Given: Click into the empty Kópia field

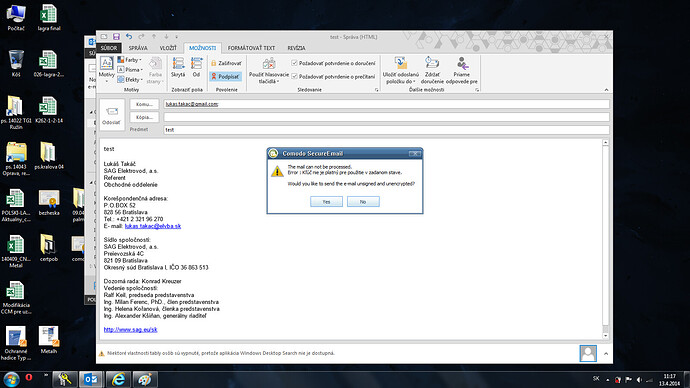Looking at the screenshot, I should point(386,117).
